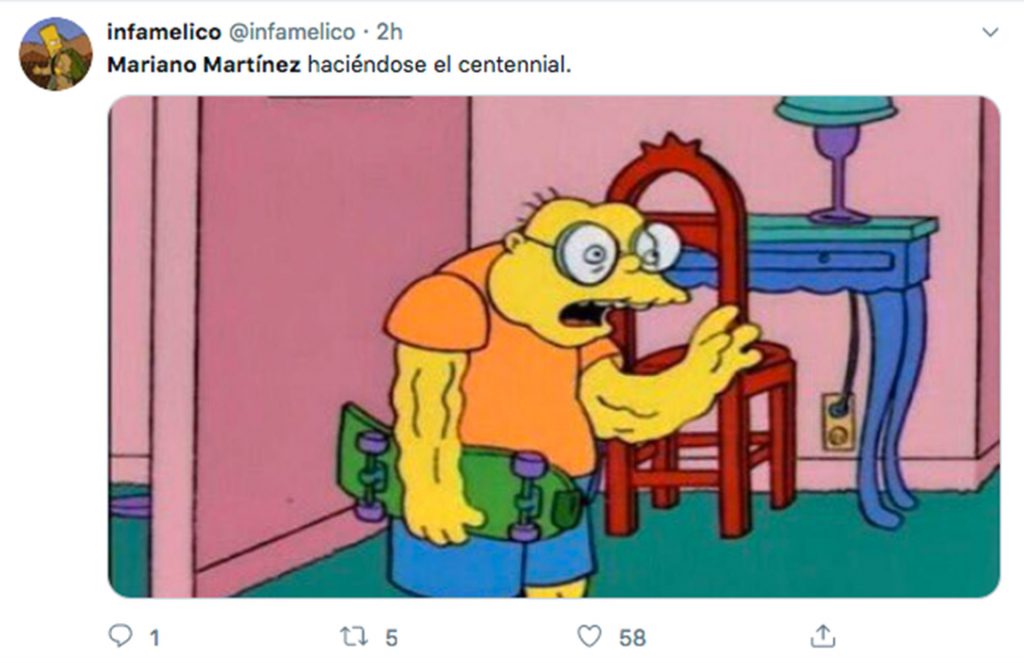Expand the tweet options chevron
The width and height of the screenshot is (1024, 663).
[990, 32]
